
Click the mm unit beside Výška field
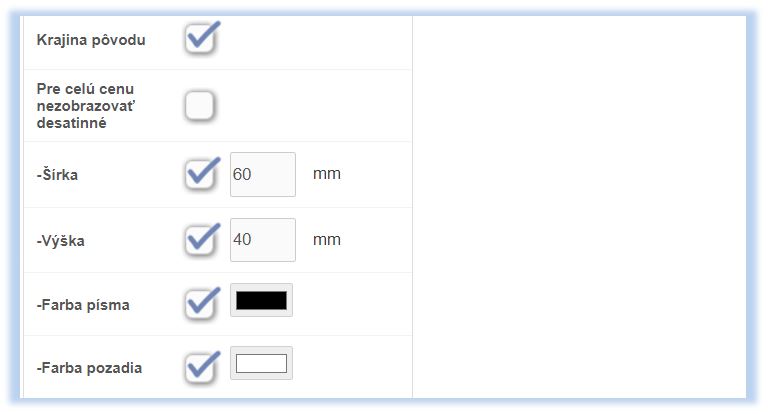[327, 240]
